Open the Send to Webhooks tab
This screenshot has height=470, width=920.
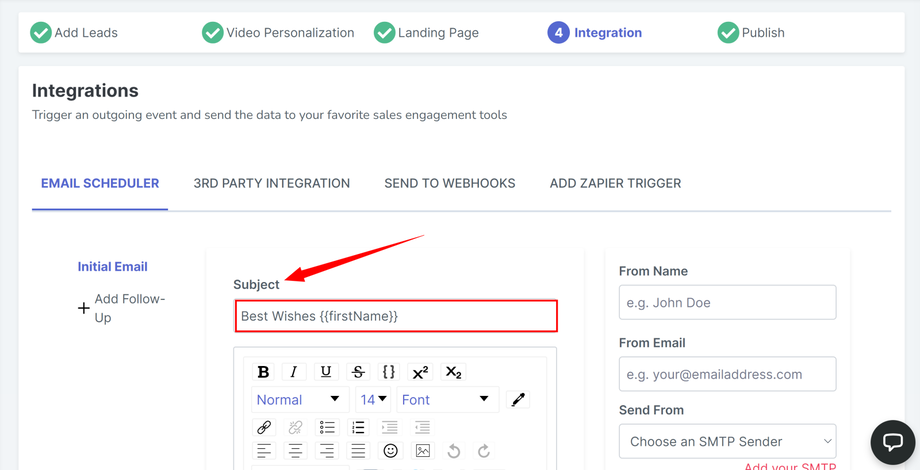tap(450, 183)
